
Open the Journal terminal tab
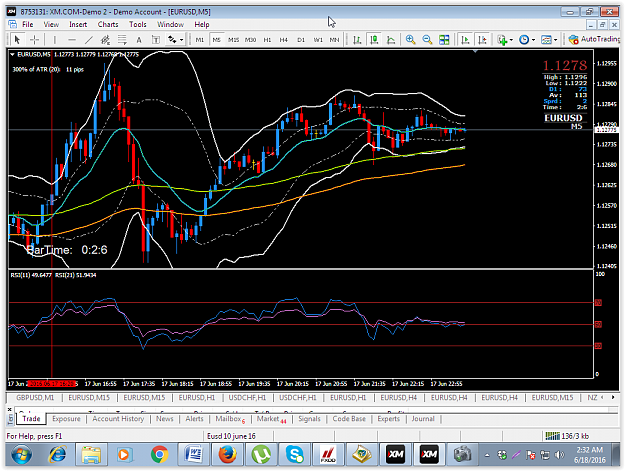423,419
